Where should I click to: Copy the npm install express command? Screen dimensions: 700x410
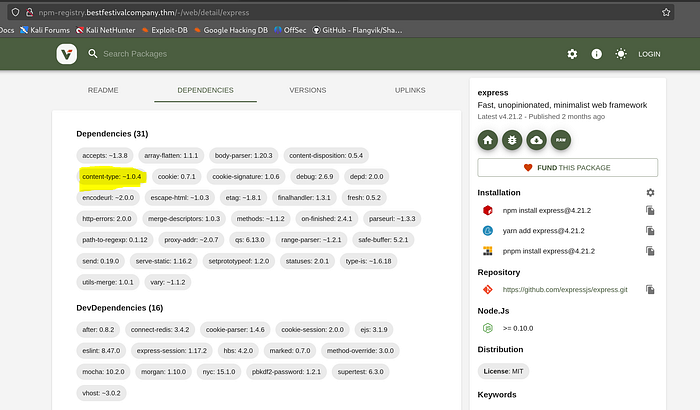(650, 210)
